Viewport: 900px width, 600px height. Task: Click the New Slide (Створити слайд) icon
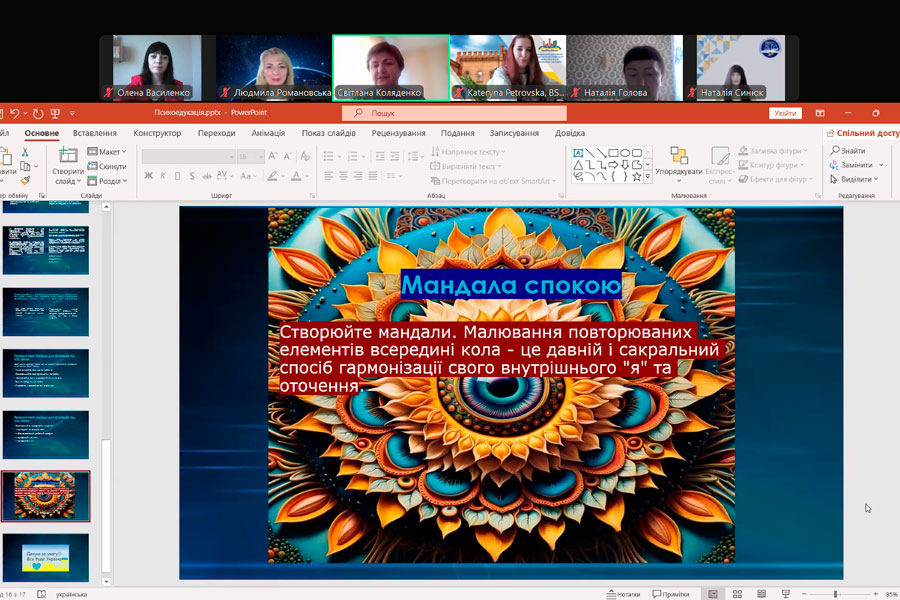pos(68,155)
